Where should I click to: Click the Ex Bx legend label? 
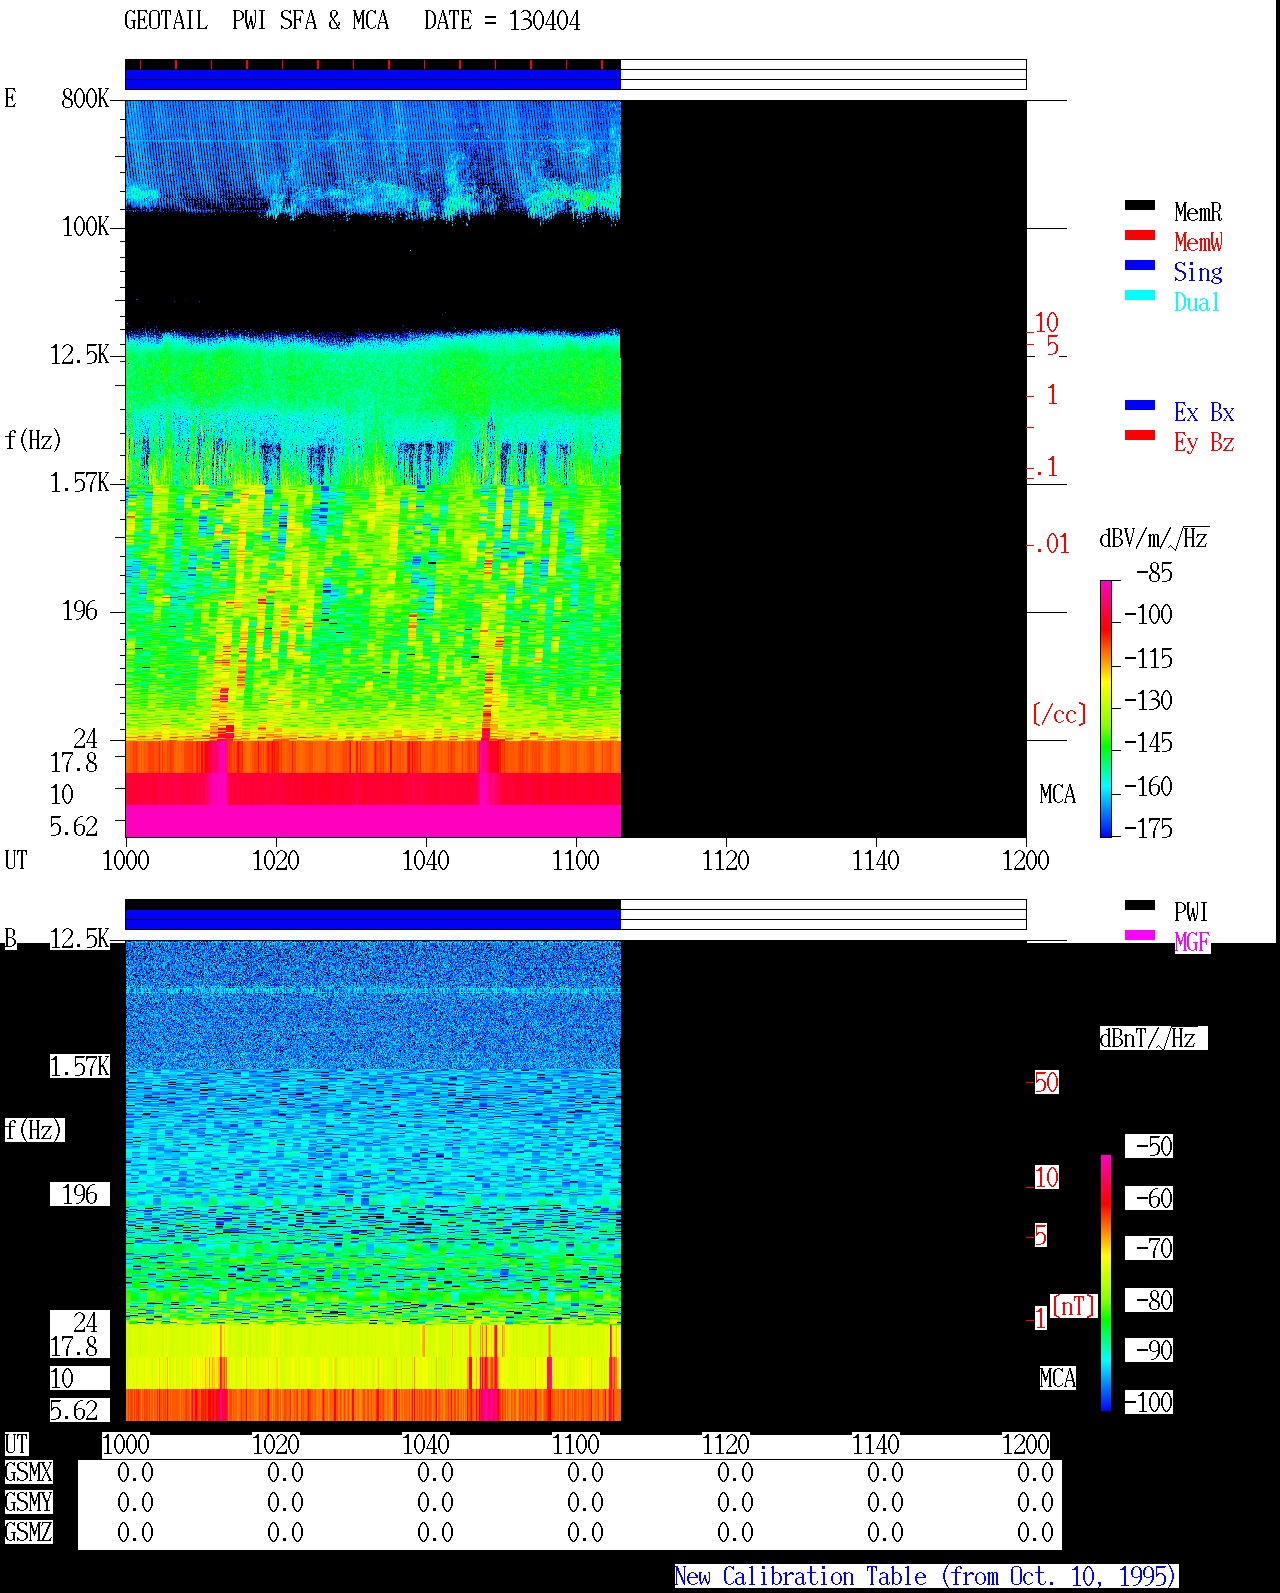[x=1204, y=412]
